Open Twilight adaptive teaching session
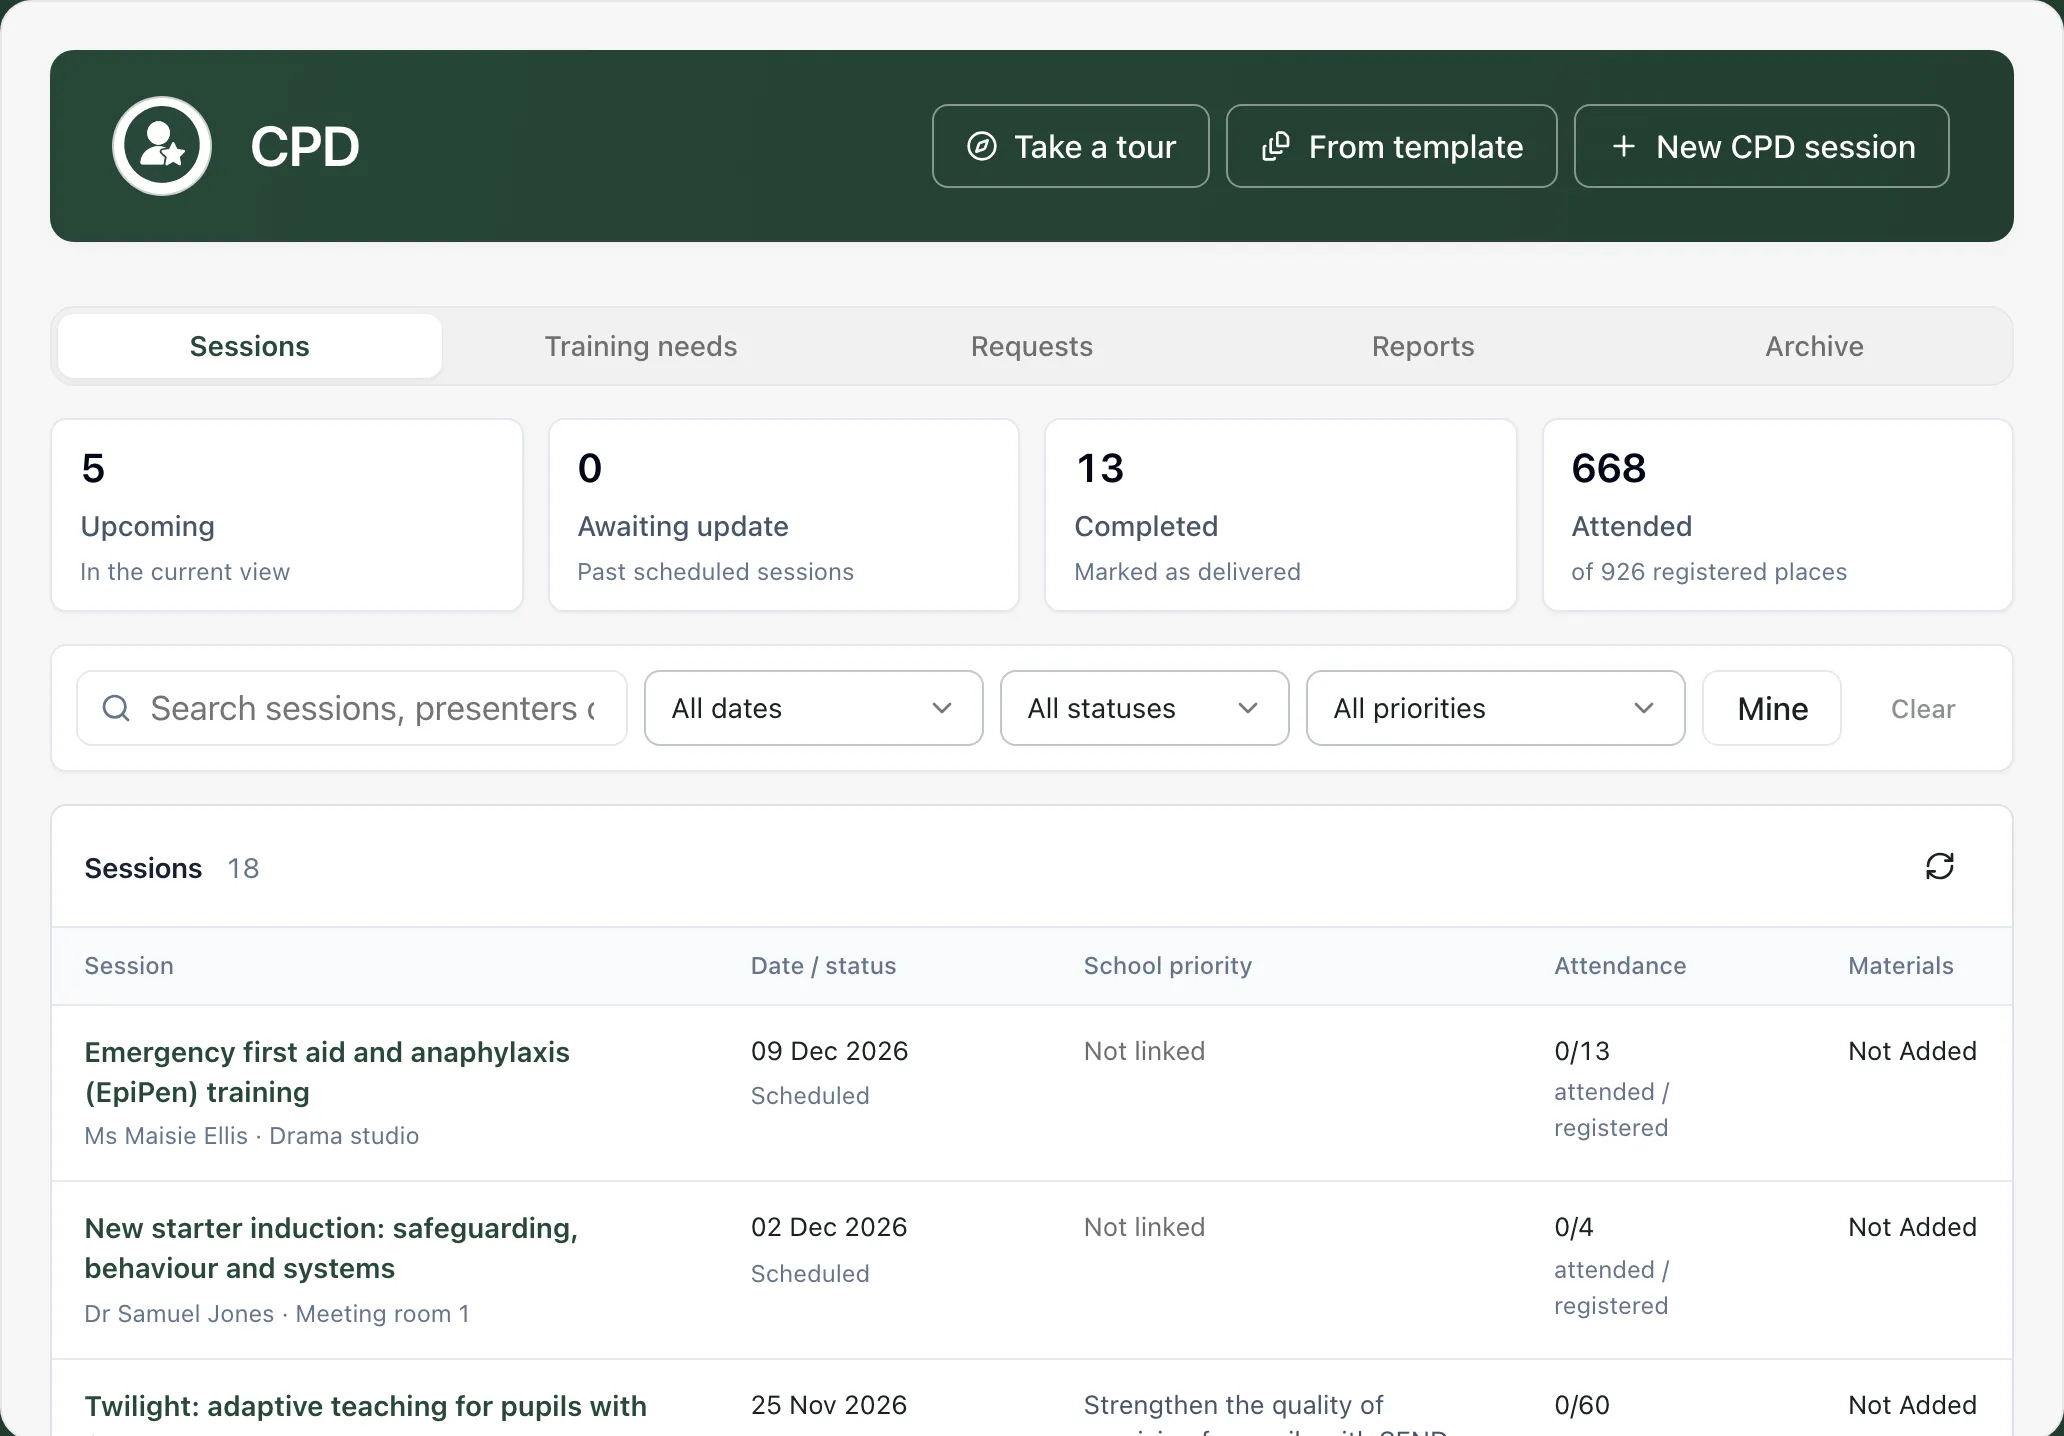Screen dimensions: 2064x1436 click(365, 1406)
